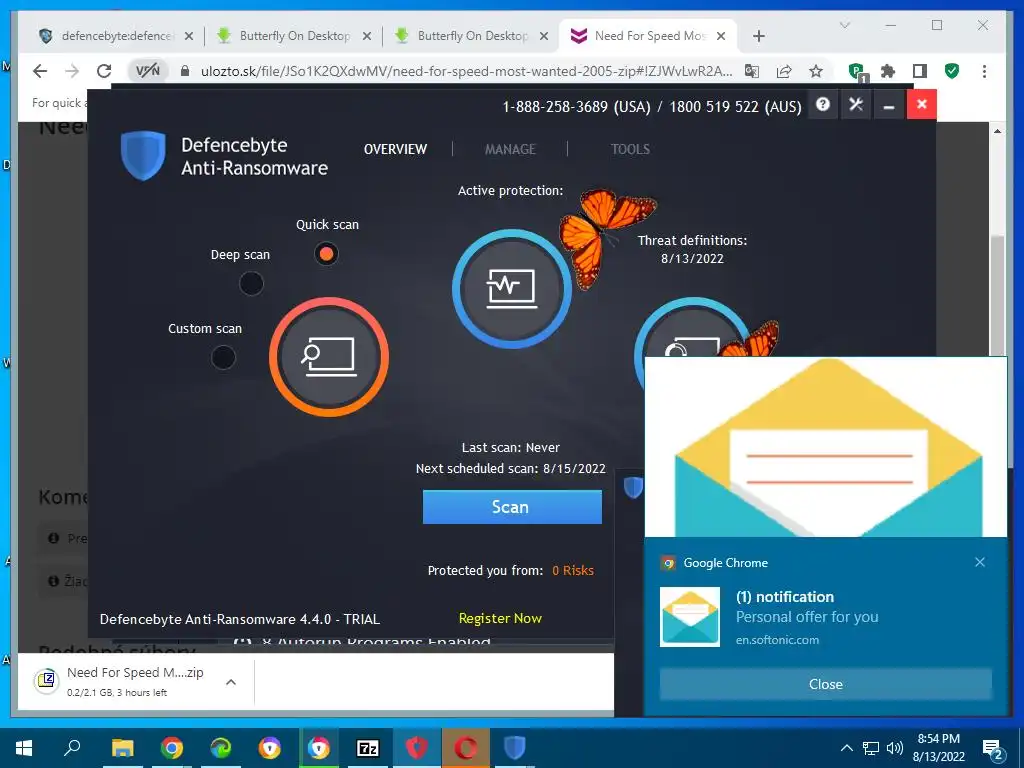1024x768 pixels.
Task: Close the Google Chrome notification with X
Action: coord(980,562)
